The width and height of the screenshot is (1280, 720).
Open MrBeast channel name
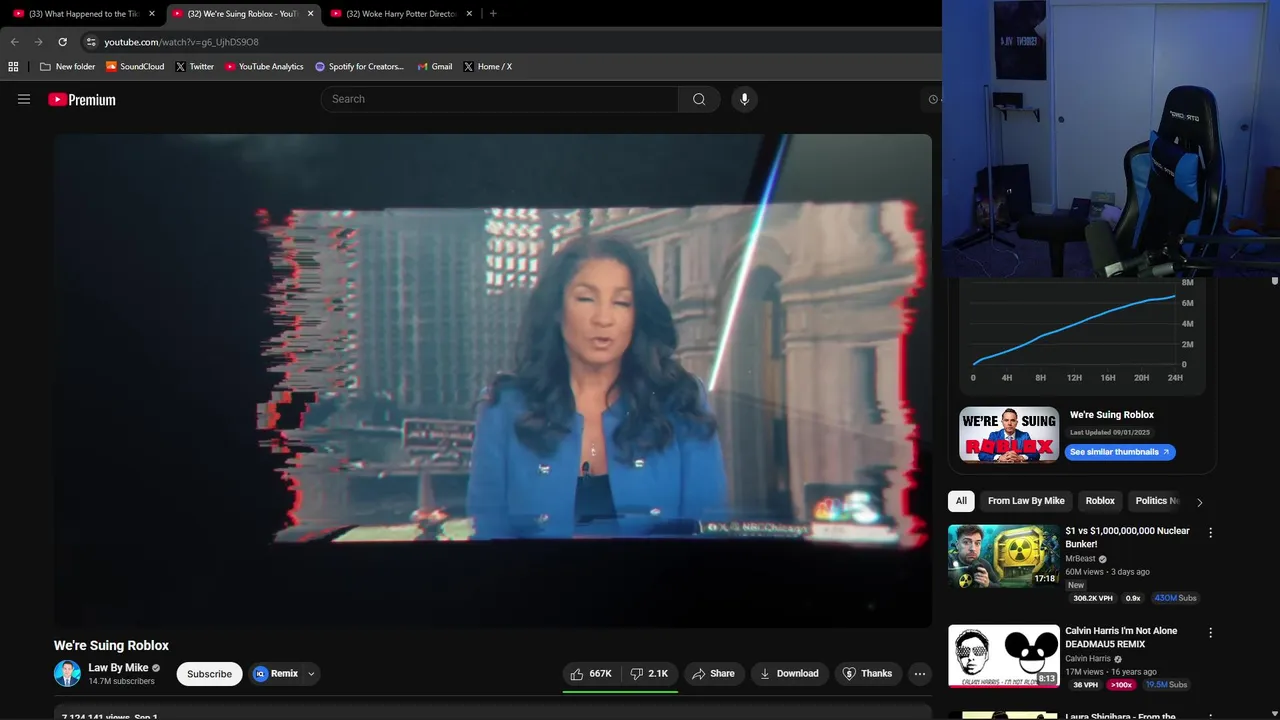click(x=1080, y=559)
